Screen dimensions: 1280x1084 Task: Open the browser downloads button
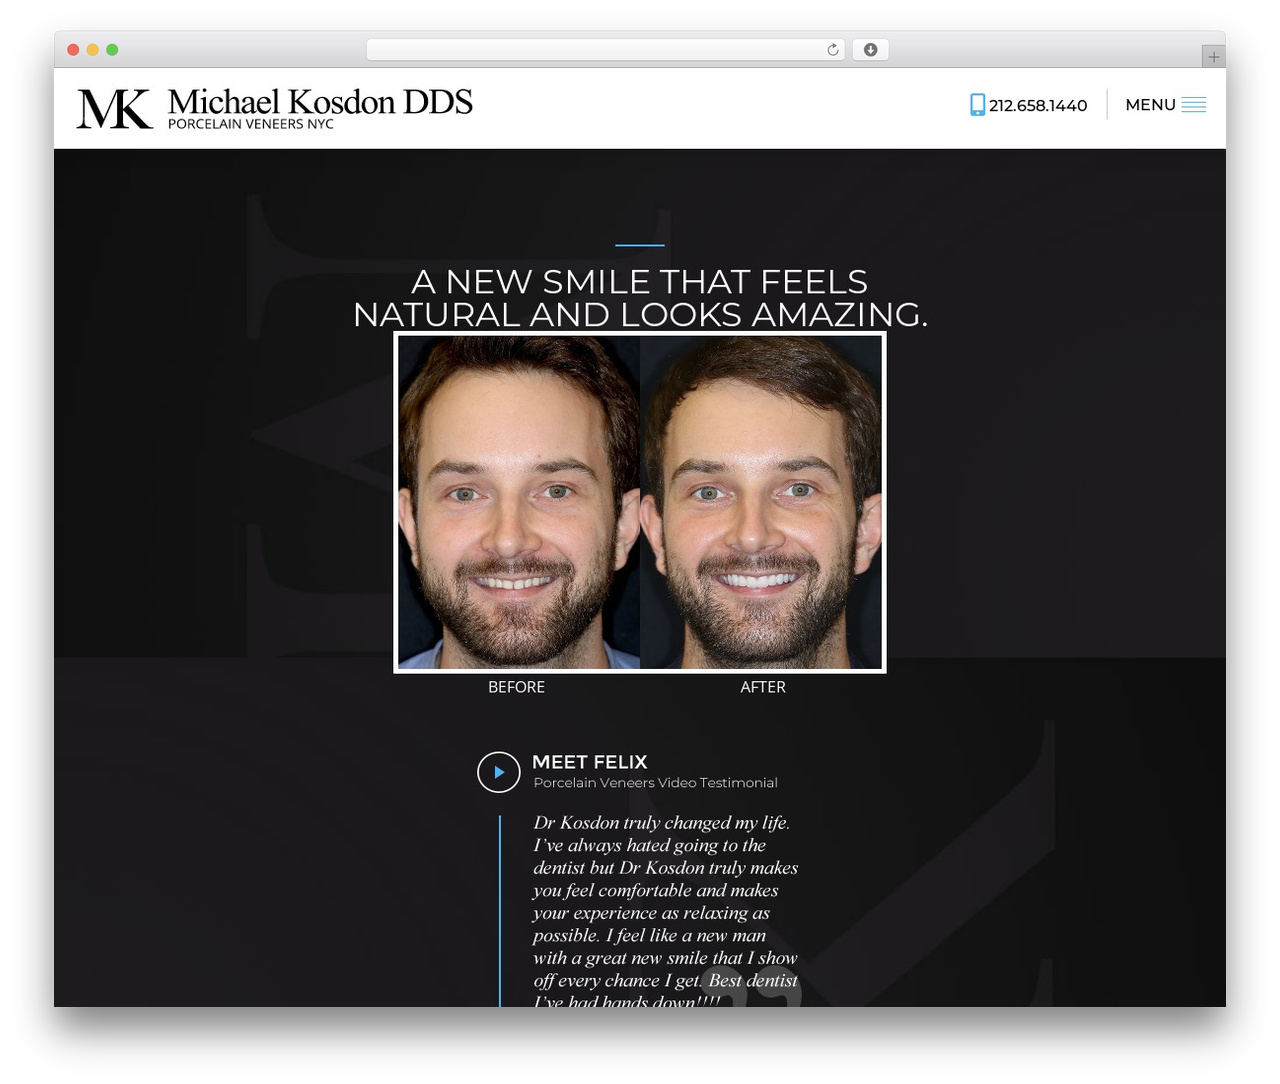[870, 50]
